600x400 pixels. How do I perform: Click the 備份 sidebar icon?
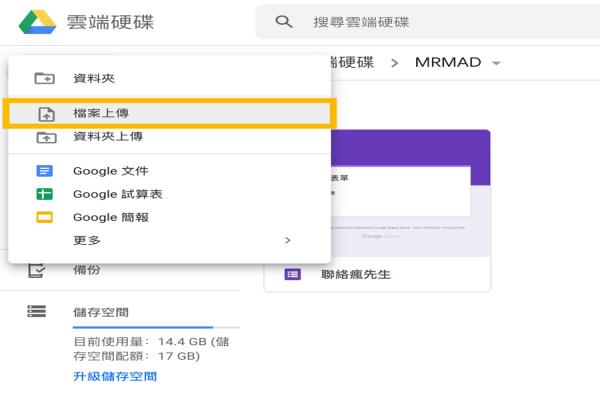coord(37,270)
